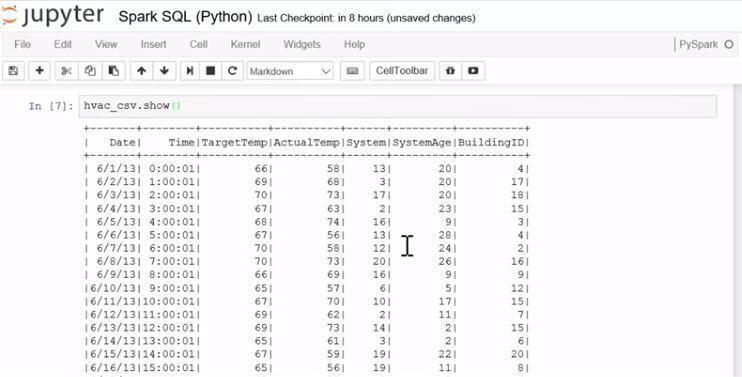
Task: Move the selected cell down
Action: [164, 71]
